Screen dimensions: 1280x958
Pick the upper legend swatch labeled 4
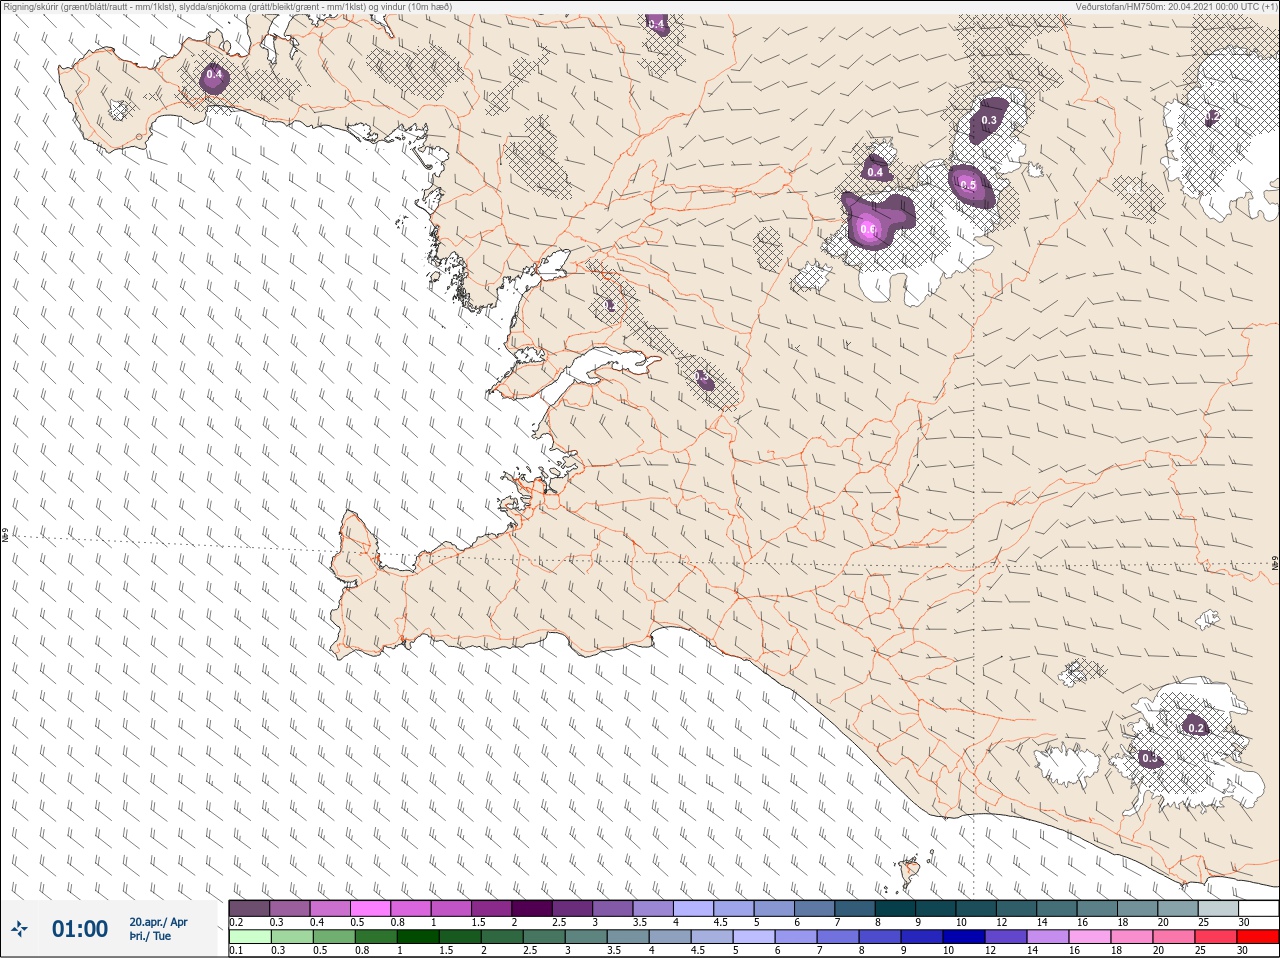click(694, 908)
